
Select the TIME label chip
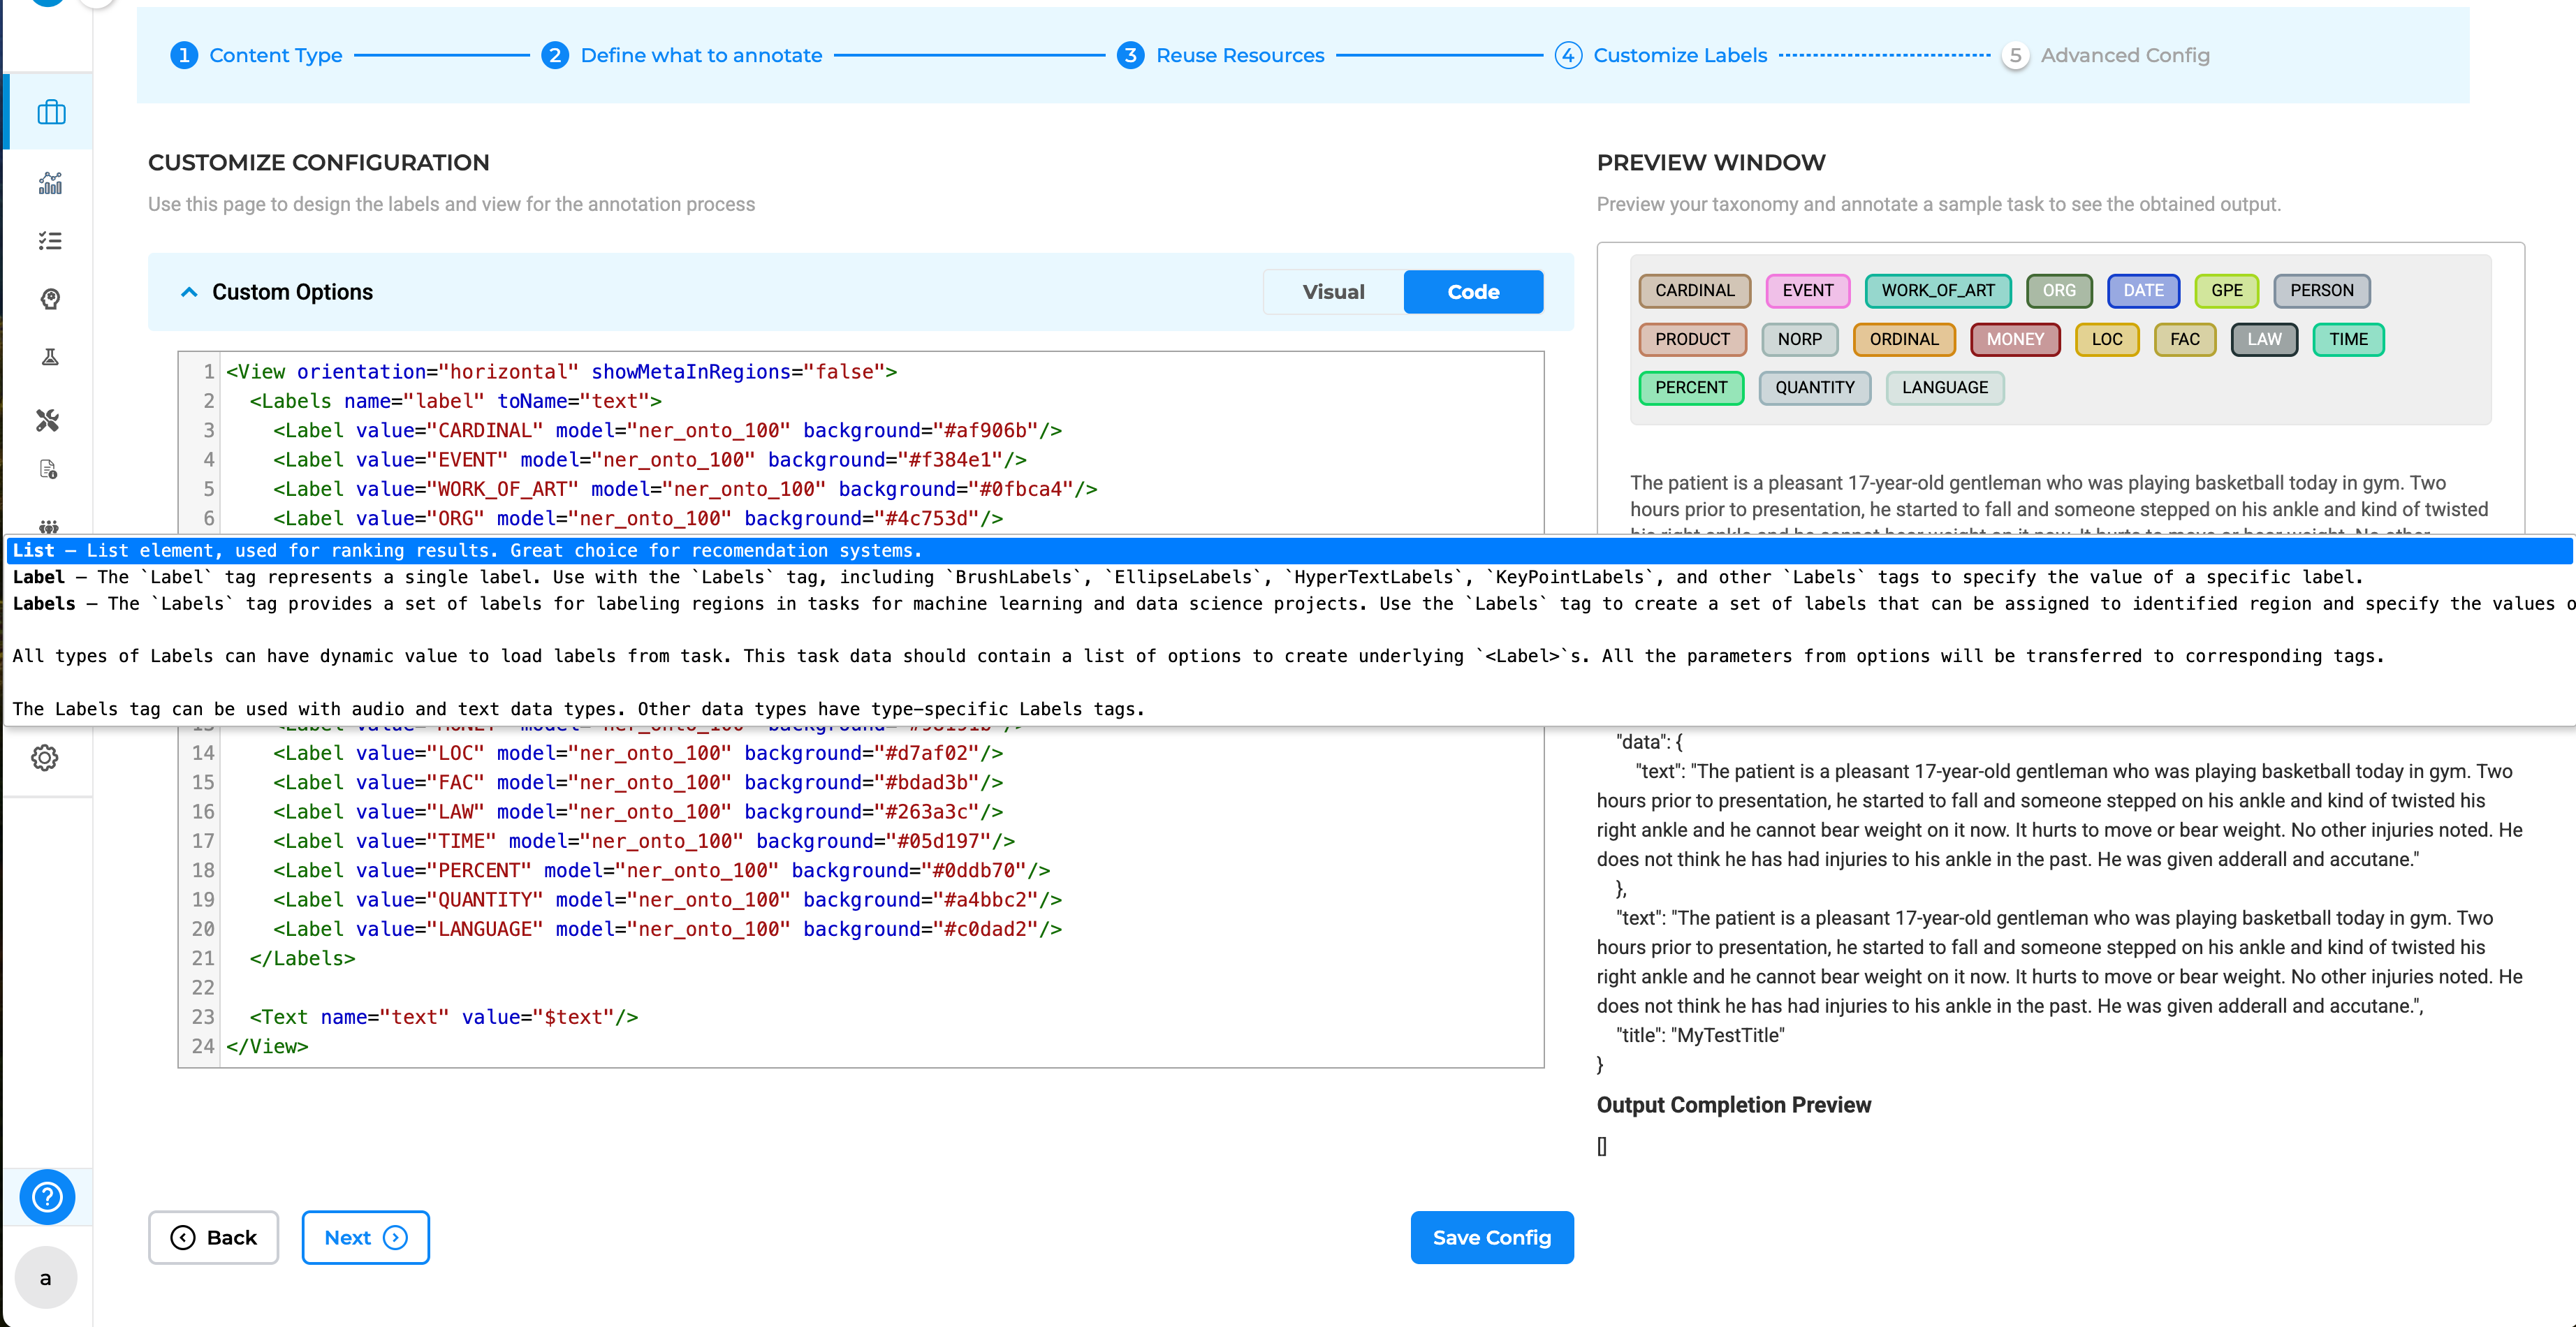2347,340
